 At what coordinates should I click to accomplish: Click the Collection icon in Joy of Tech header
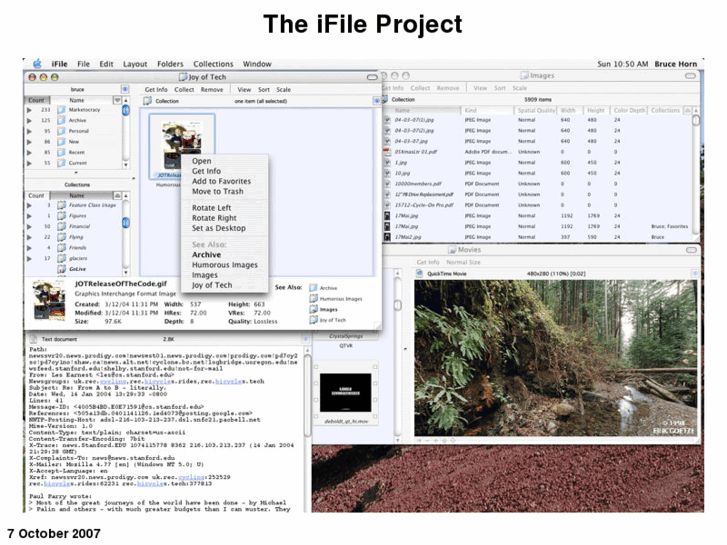point(147,101)
